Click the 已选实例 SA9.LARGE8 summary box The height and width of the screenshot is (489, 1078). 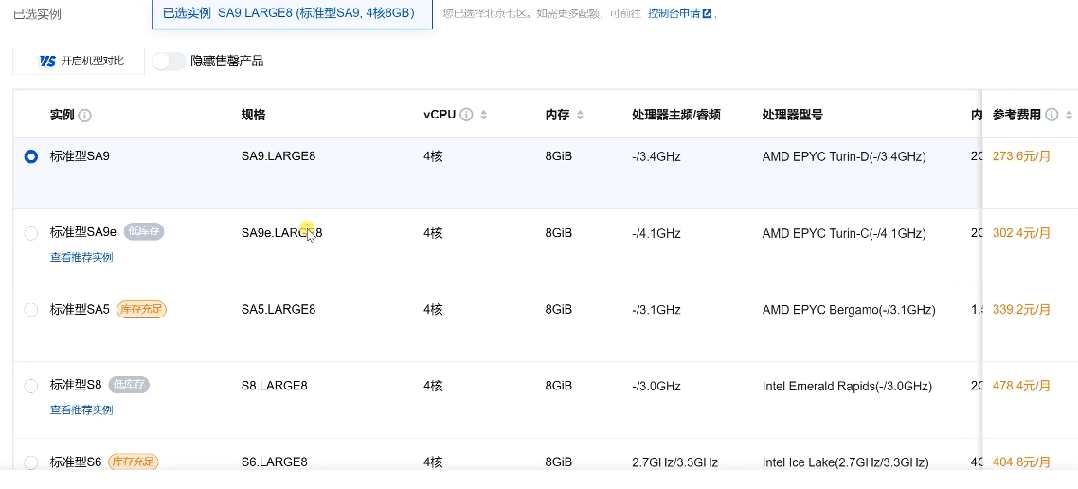point(292,14)
